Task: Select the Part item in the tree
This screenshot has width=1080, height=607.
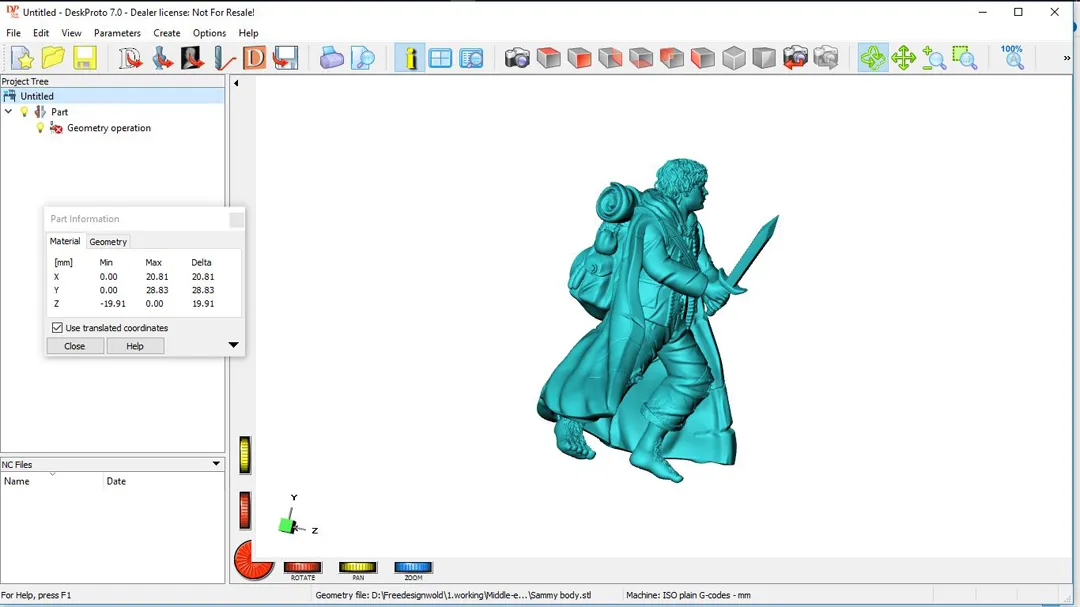Action: tap(59, 112)
